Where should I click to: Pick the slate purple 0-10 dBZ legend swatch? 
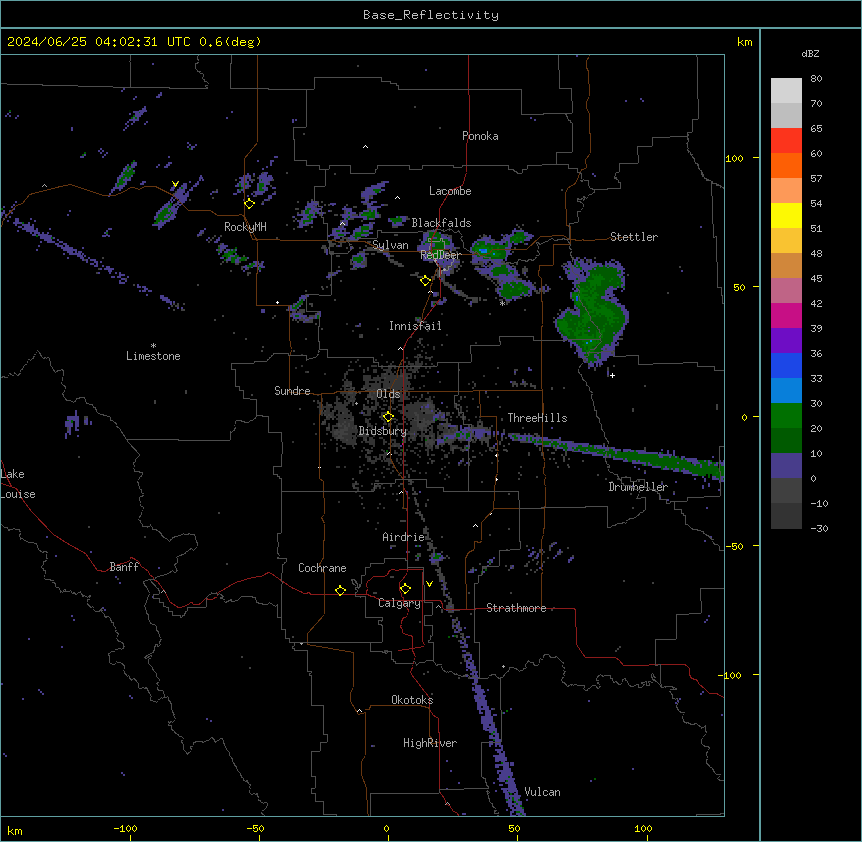click(786, 466)
